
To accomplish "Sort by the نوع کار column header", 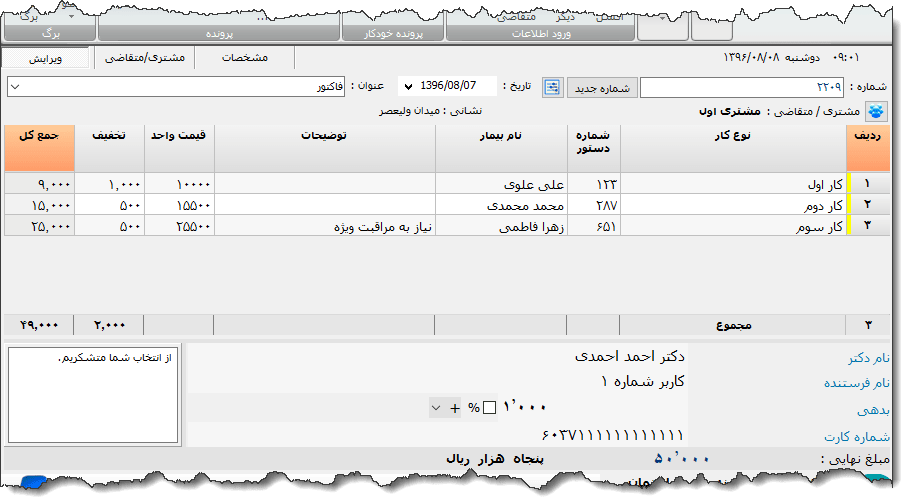I will coord(733,148).
